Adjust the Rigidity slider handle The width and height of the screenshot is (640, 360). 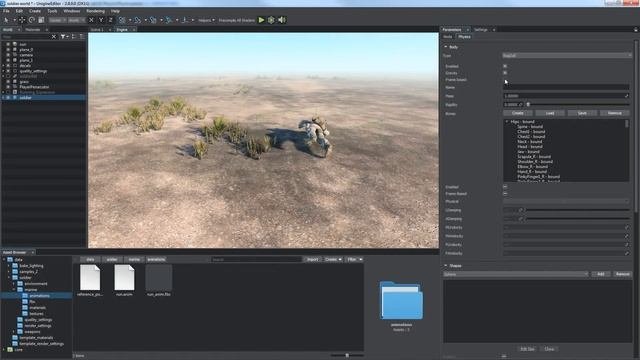pyautogui.click(x=528, y=105)
